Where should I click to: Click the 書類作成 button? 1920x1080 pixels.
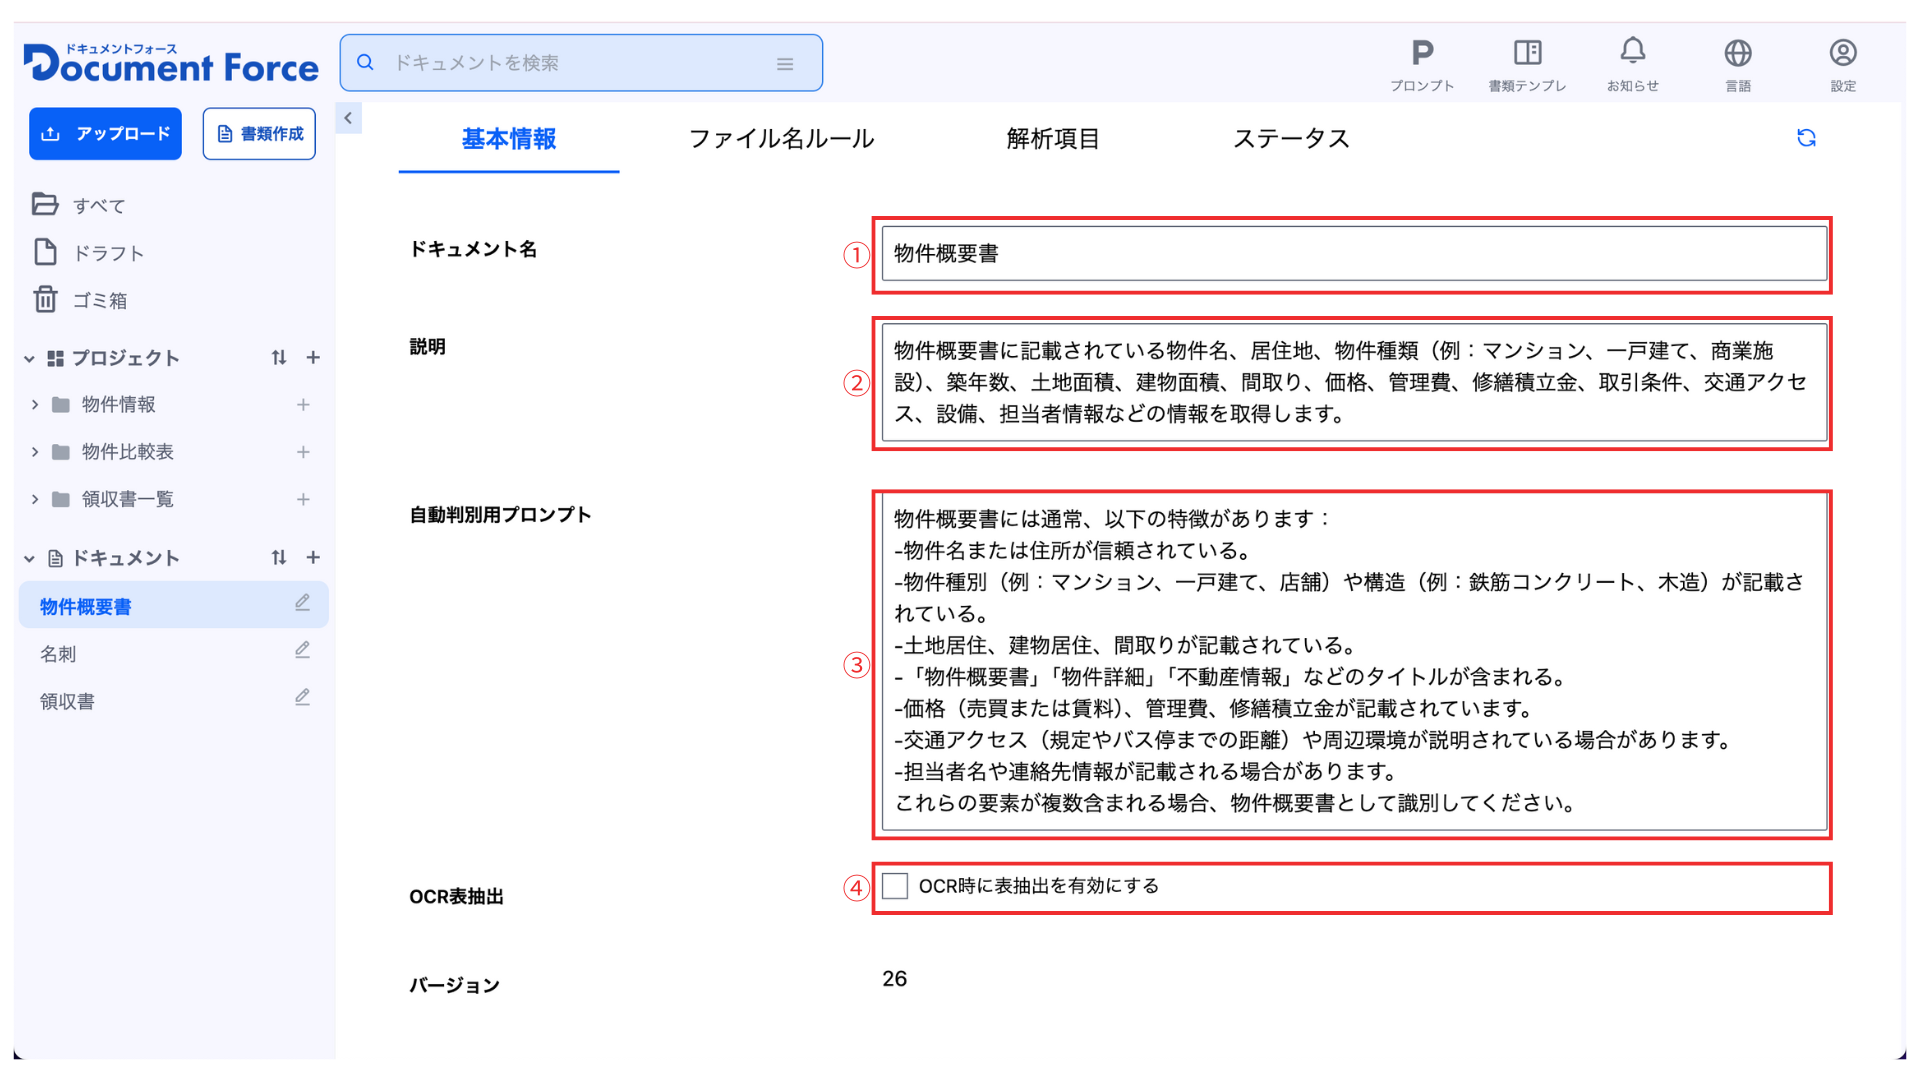pos(259,134)
